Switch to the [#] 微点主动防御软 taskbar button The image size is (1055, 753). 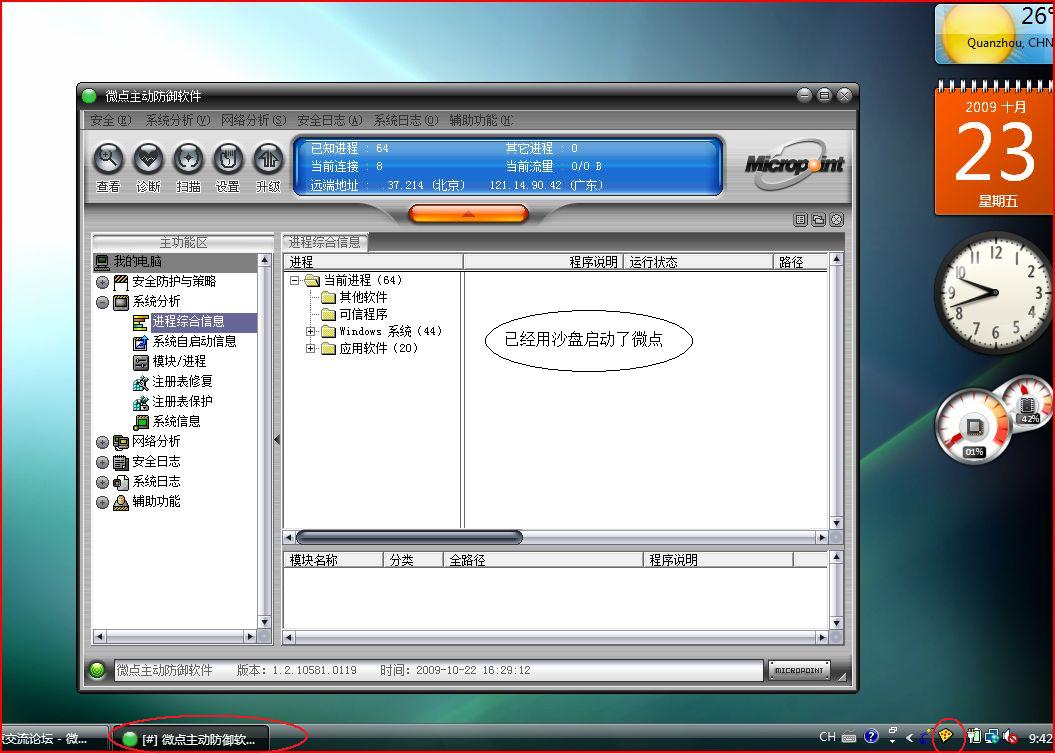pyautogui.click(x=190, y=739)
